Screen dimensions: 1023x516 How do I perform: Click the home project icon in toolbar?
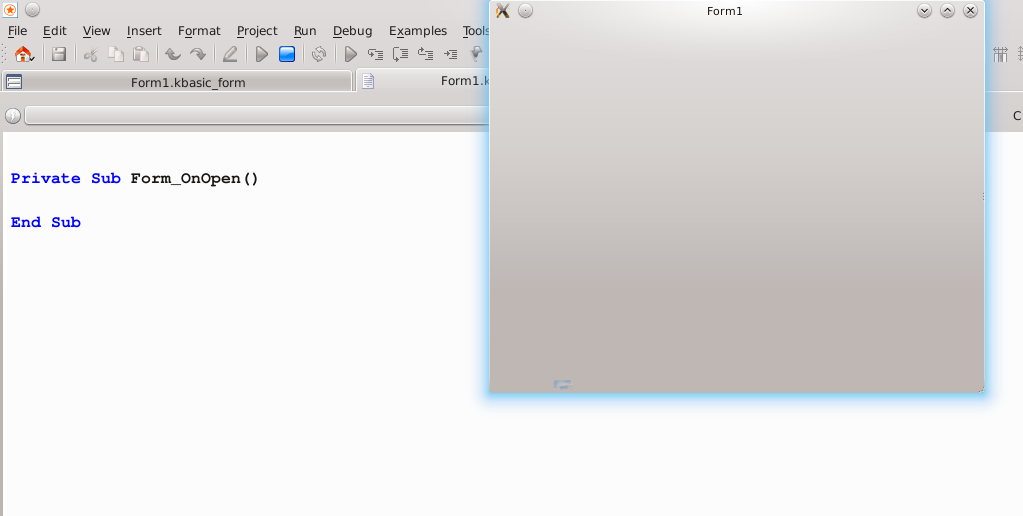pyautogui.click(x=23, y=54)
